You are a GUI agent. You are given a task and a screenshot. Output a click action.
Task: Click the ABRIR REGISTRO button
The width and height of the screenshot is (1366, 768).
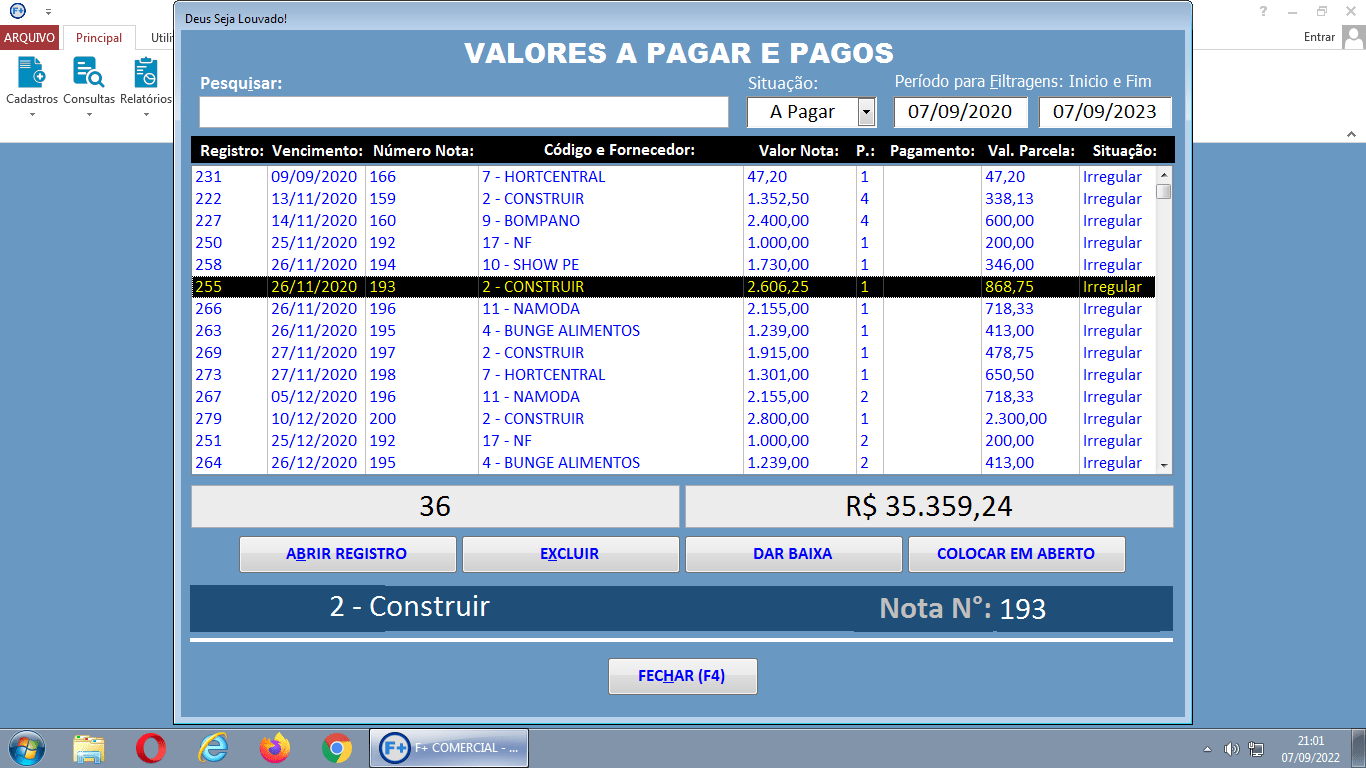pos(347,553)
